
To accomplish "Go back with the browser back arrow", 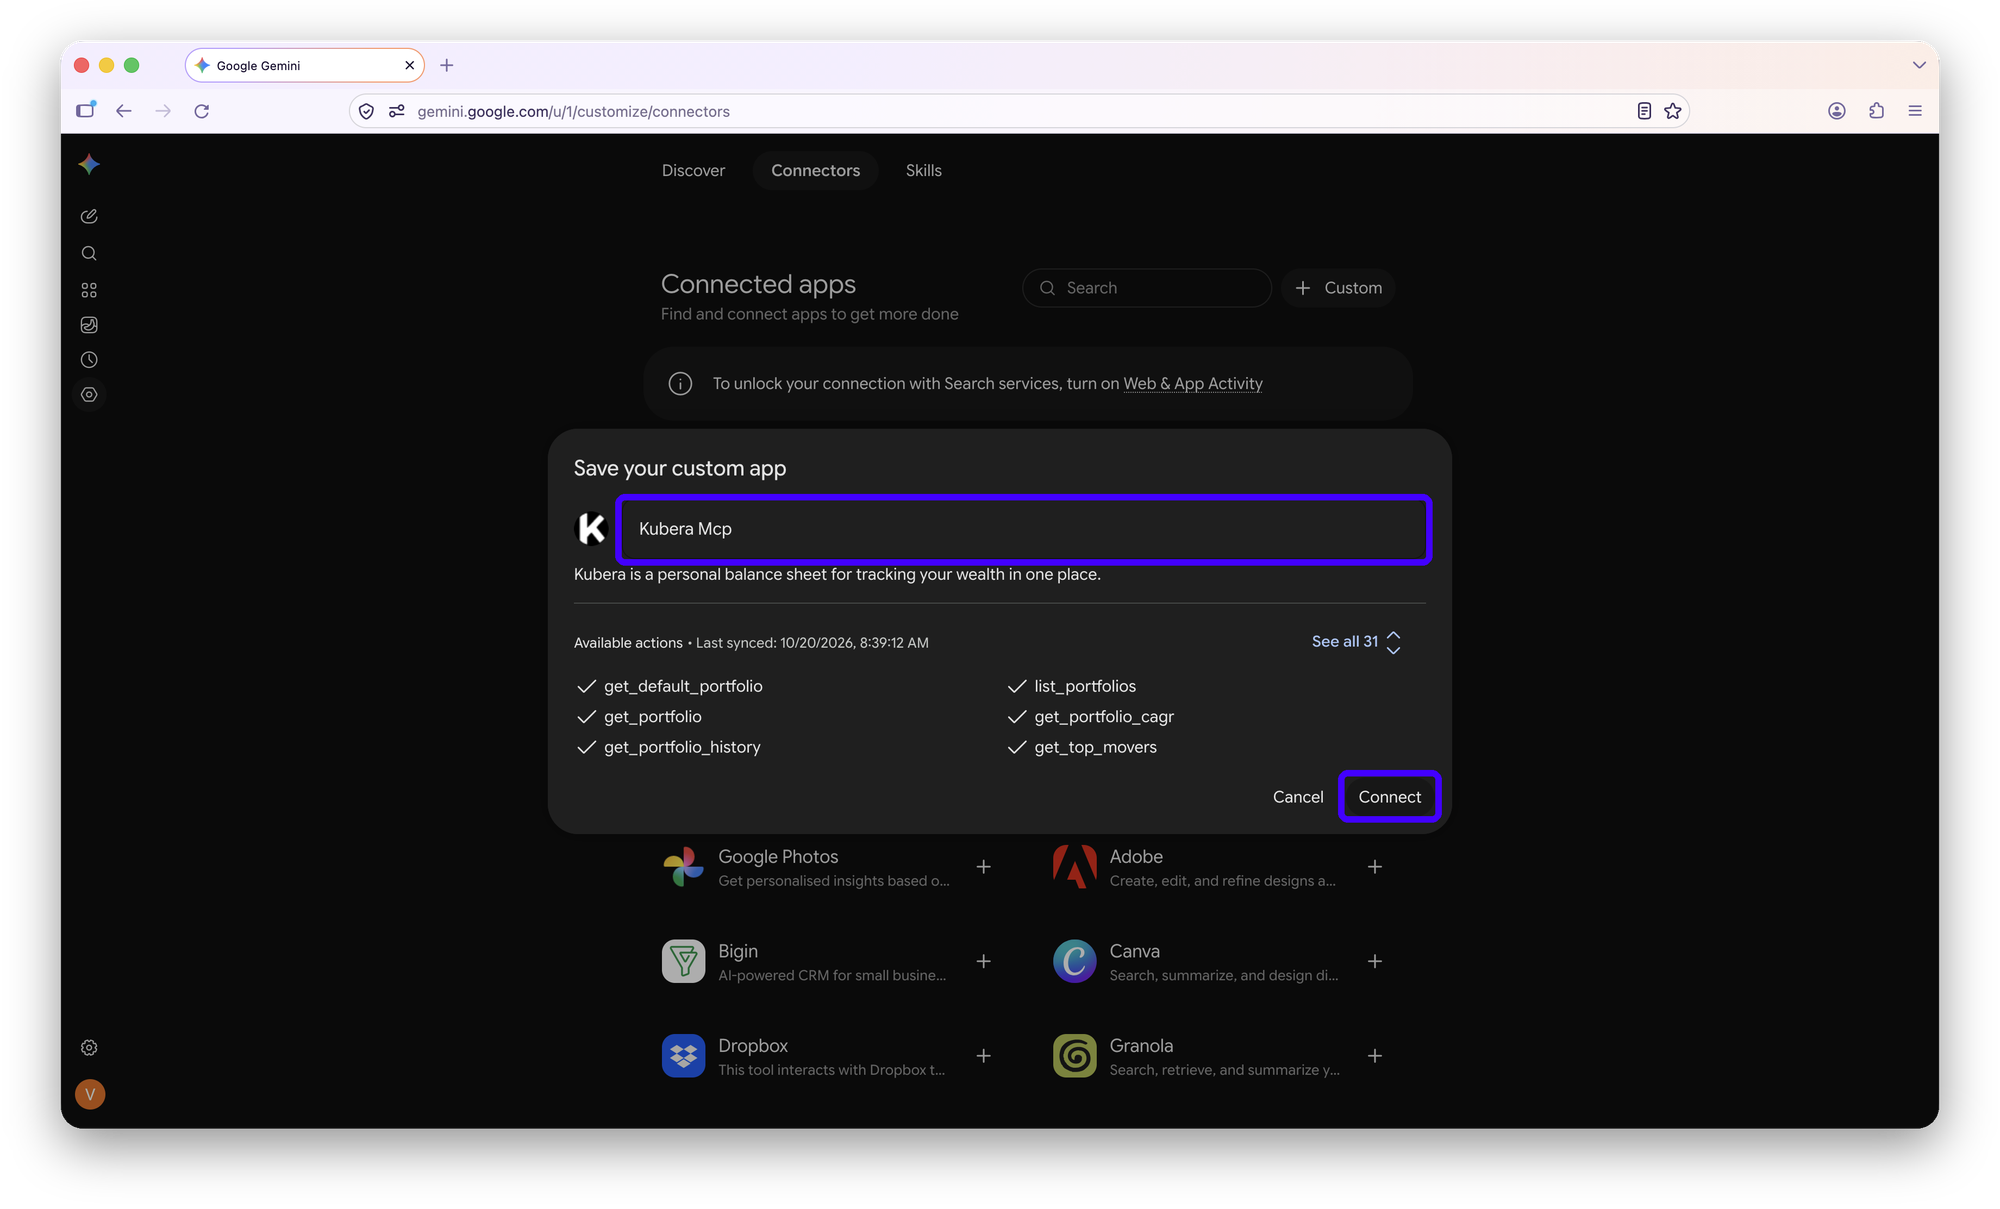I will click(124, 111).
